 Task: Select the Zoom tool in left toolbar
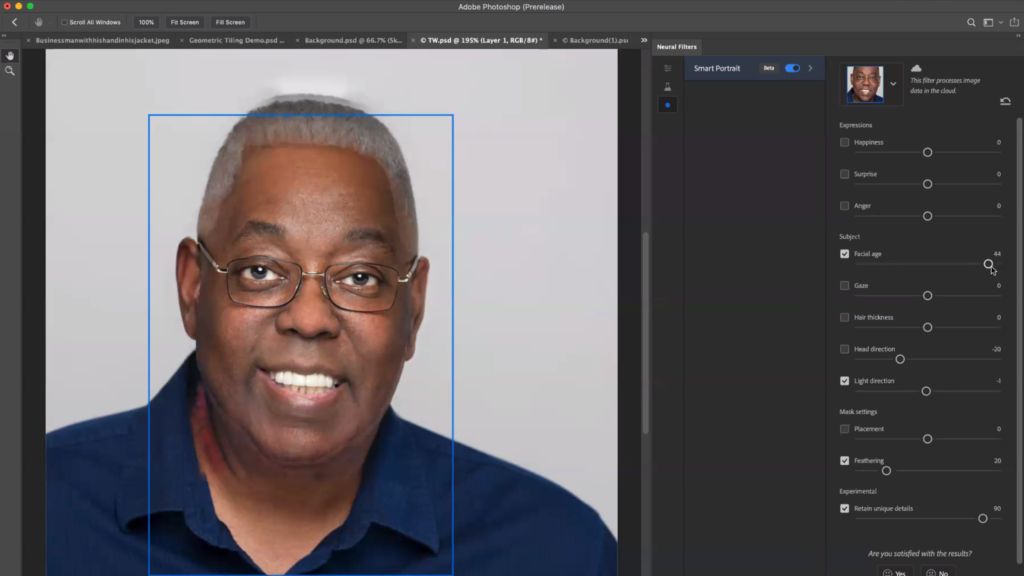click(10, 71)
